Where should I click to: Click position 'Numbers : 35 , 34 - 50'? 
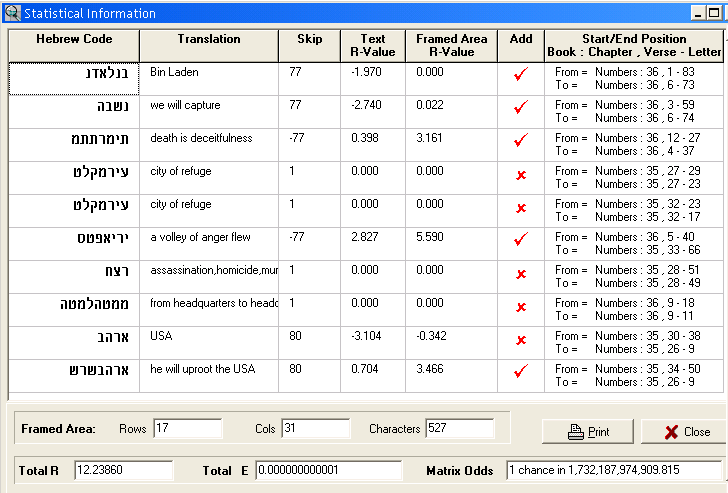pyautogui.click(x=648, y=369)
